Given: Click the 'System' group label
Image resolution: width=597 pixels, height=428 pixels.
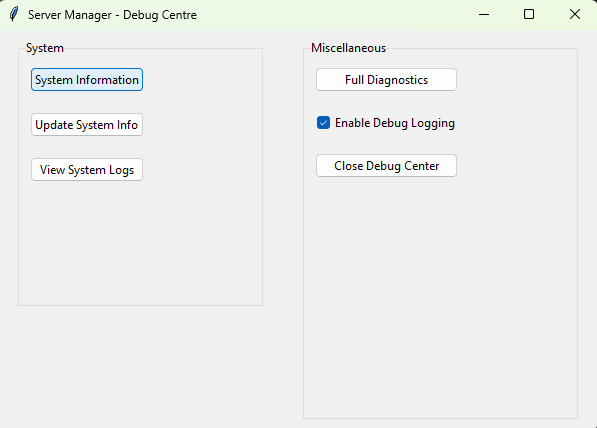Looking at the screenshot, I should point(45,48).
